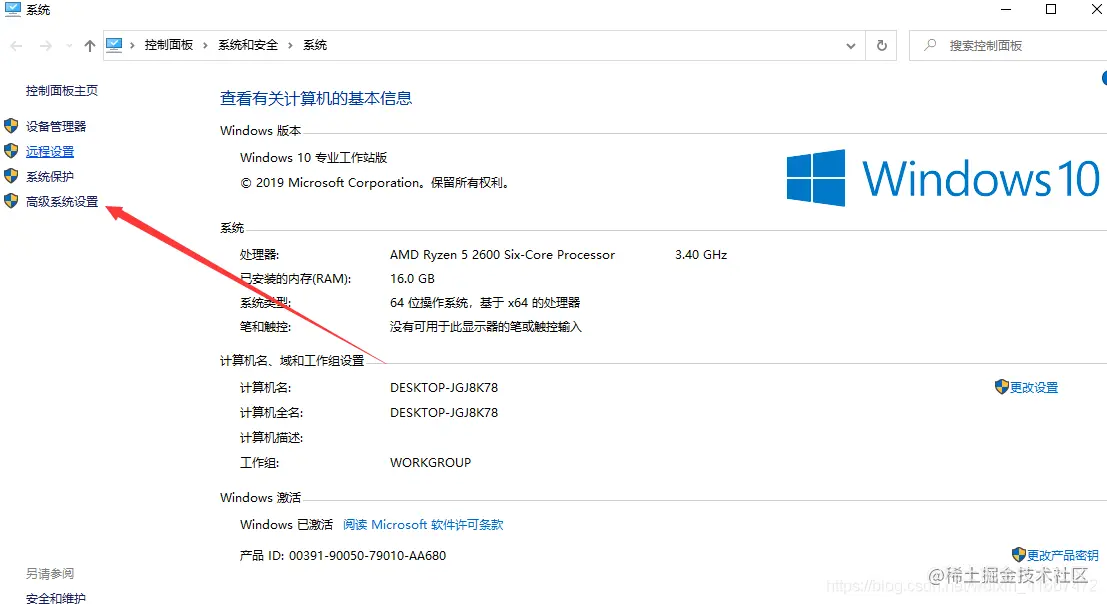Click the 16.0 GB installed RAM value

point(412,279)
